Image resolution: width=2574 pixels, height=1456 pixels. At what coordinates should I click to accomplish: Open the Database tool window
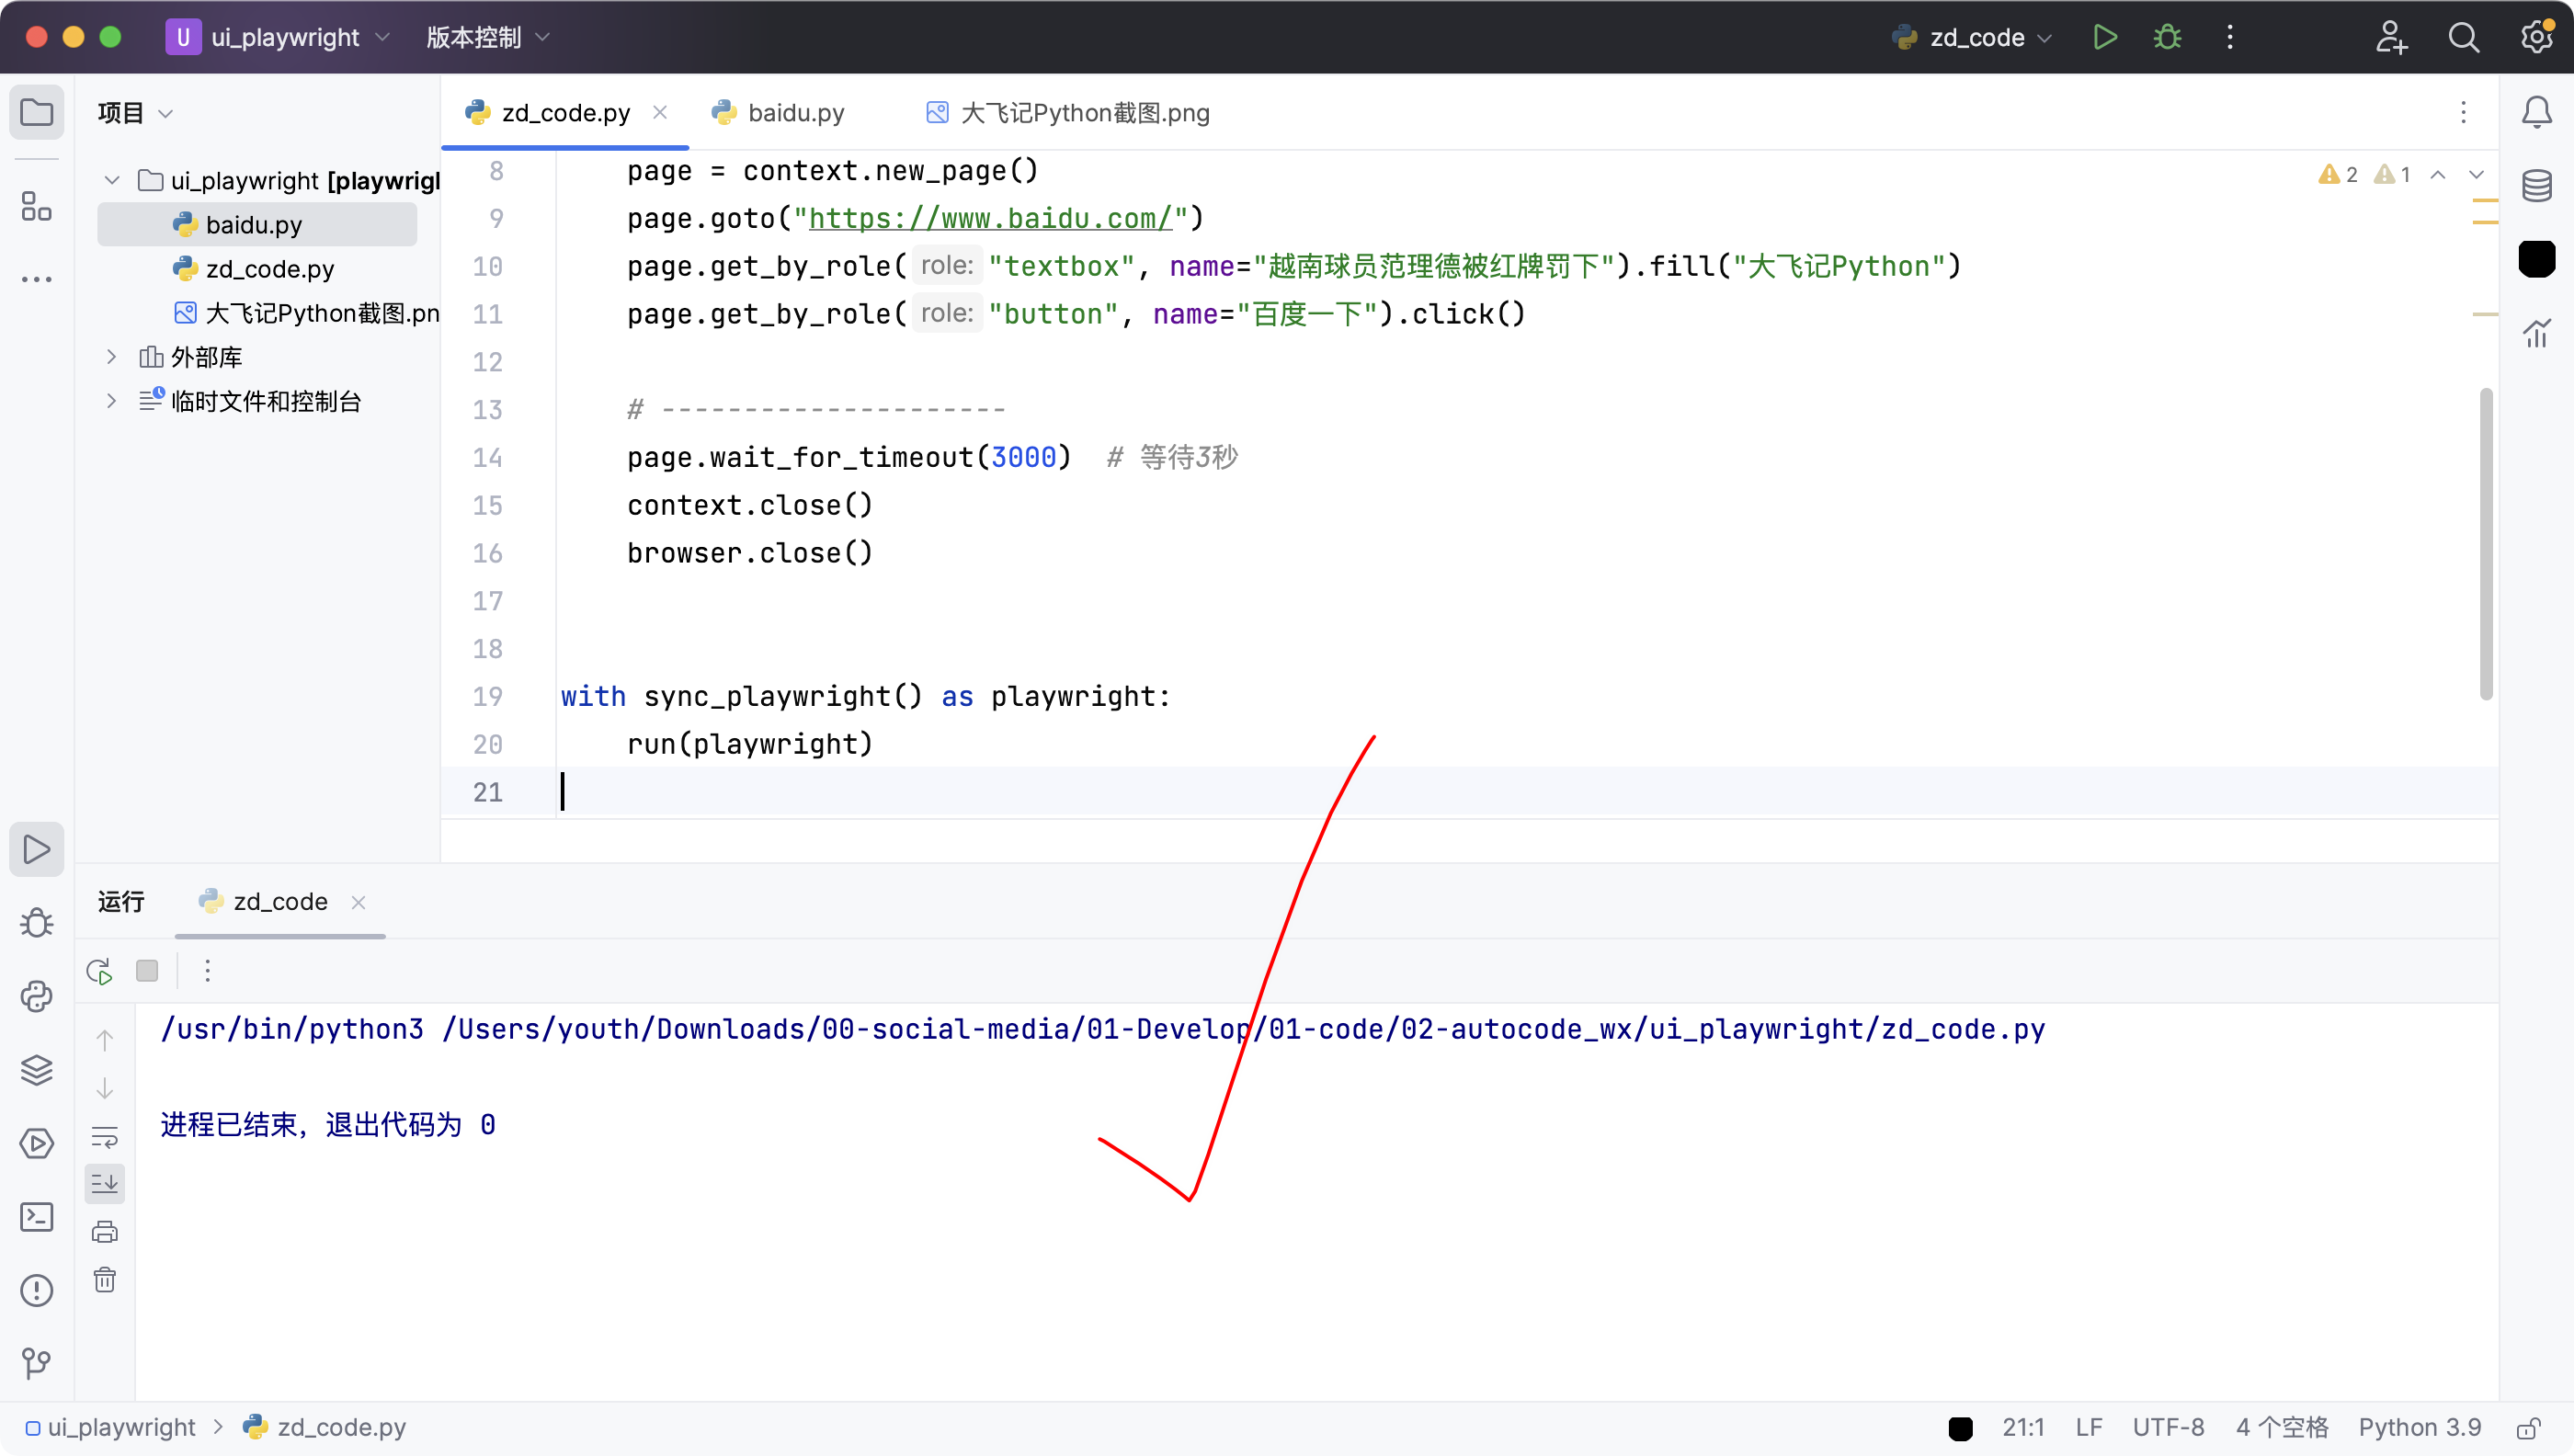(2536, 186)
